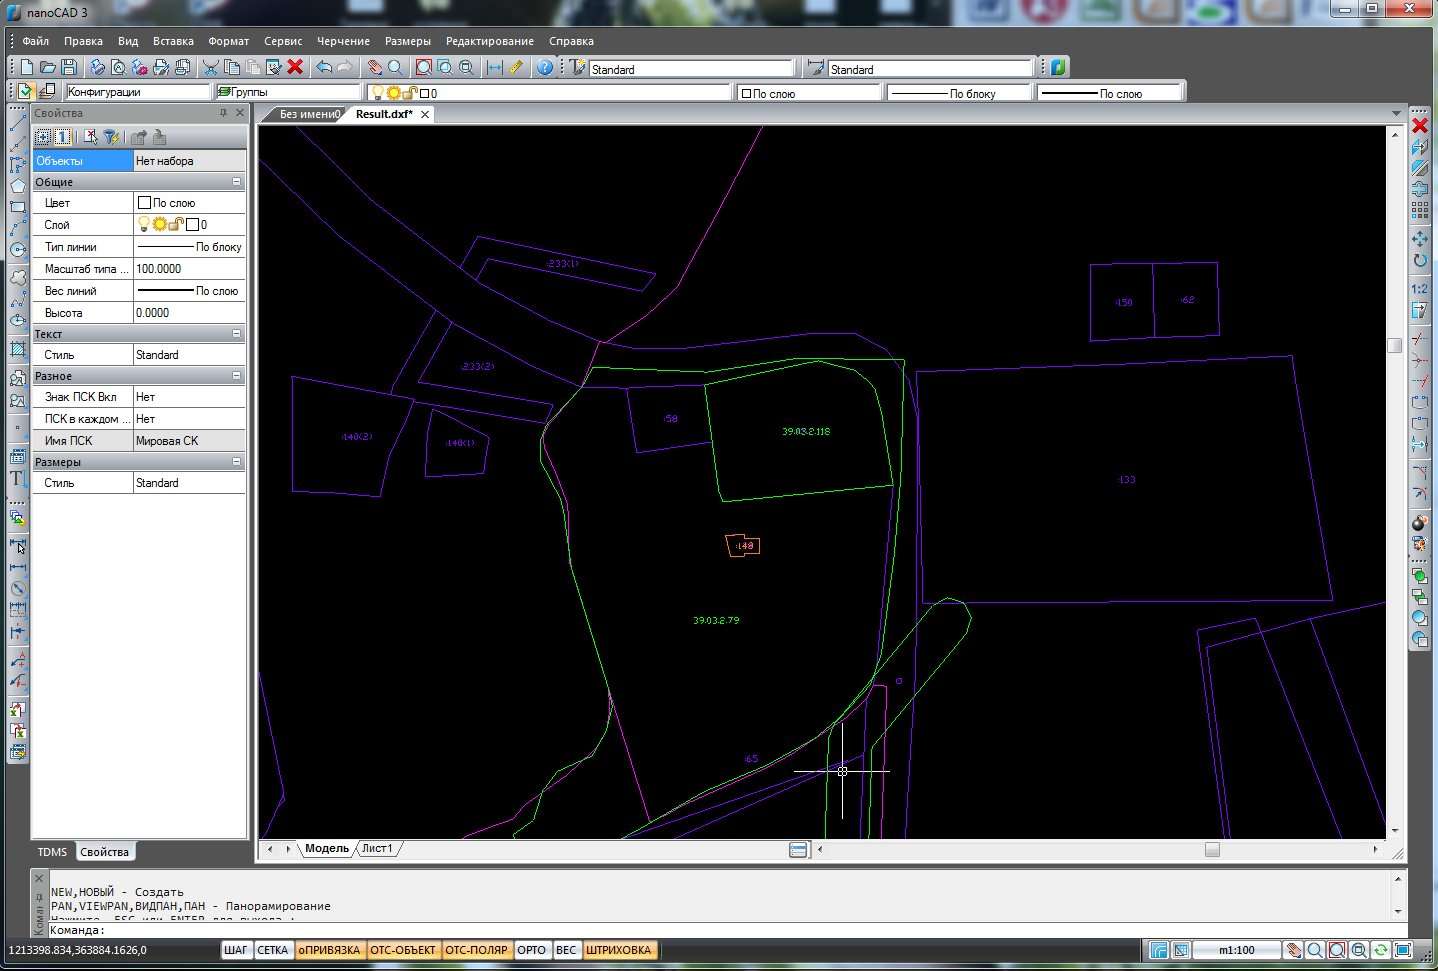
Task: Open the Конфигурации field in toolbar
Action: tap(138, 92)
